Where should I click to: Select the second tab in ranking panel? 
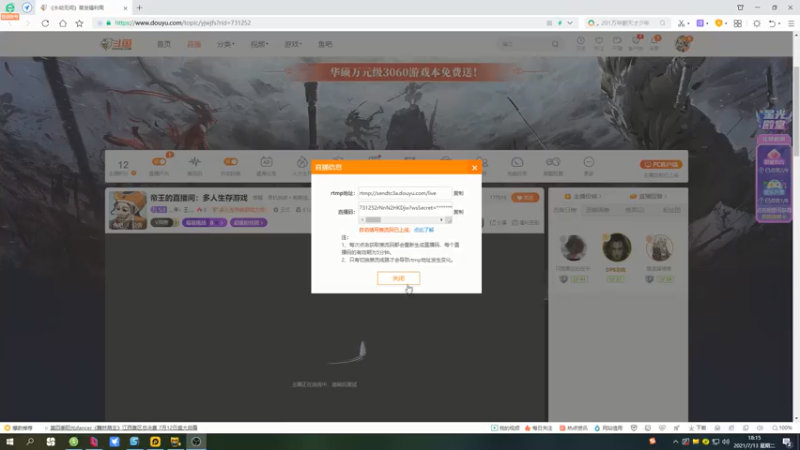(597, 210)
